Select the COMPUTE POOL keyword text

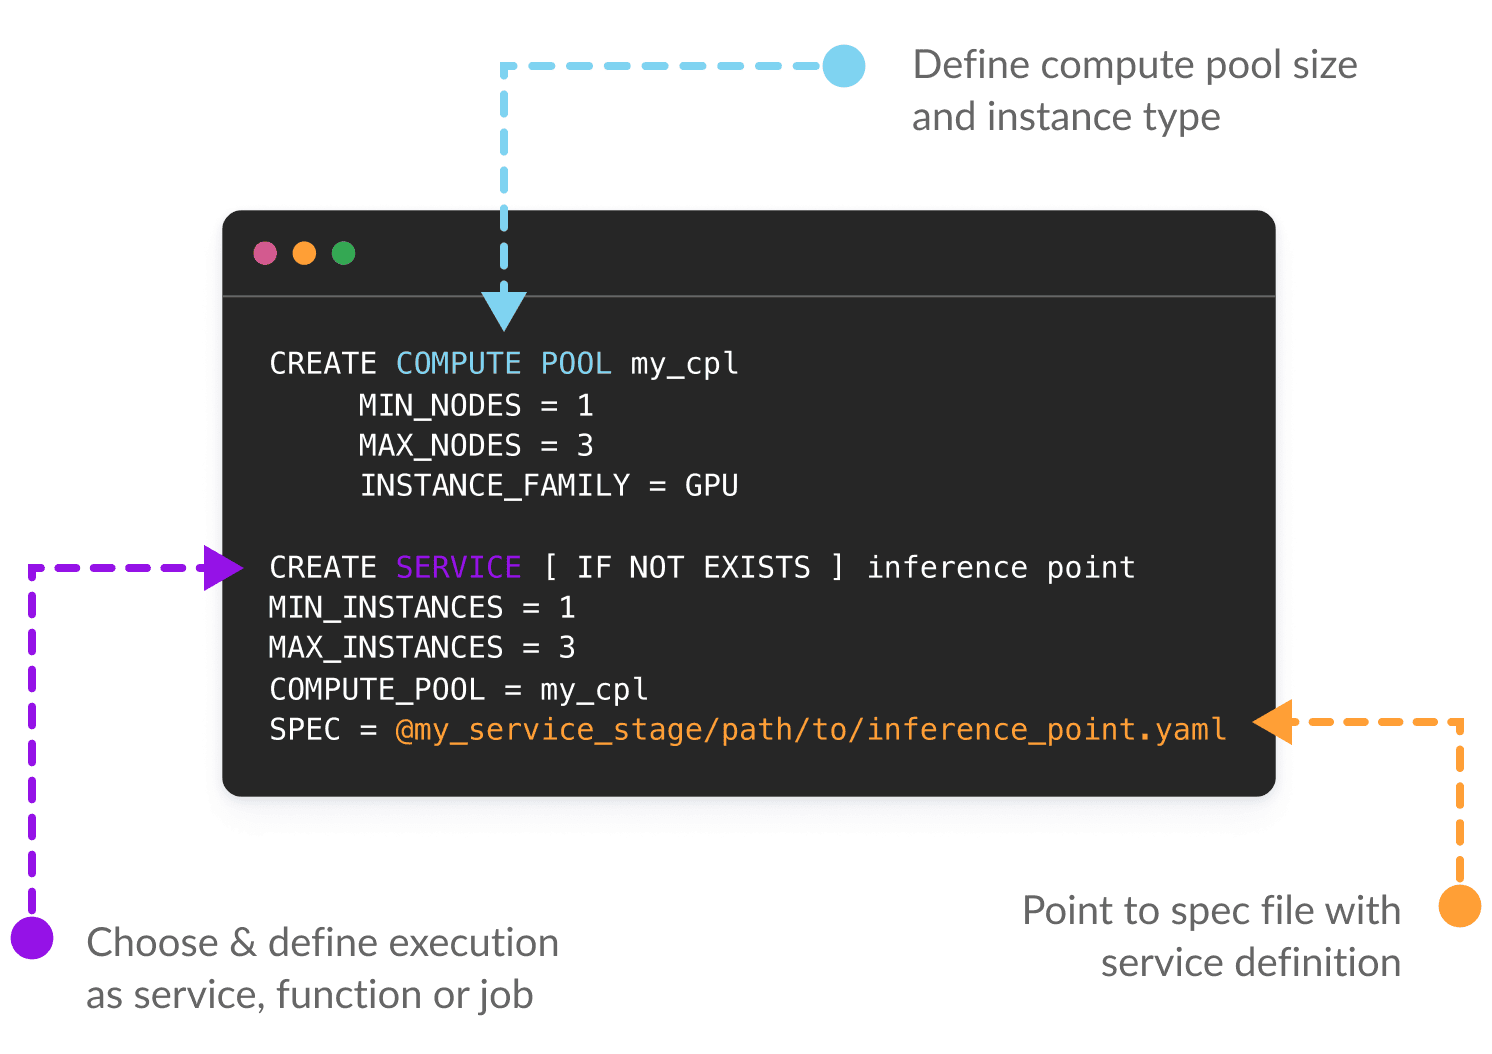[504, 364]
